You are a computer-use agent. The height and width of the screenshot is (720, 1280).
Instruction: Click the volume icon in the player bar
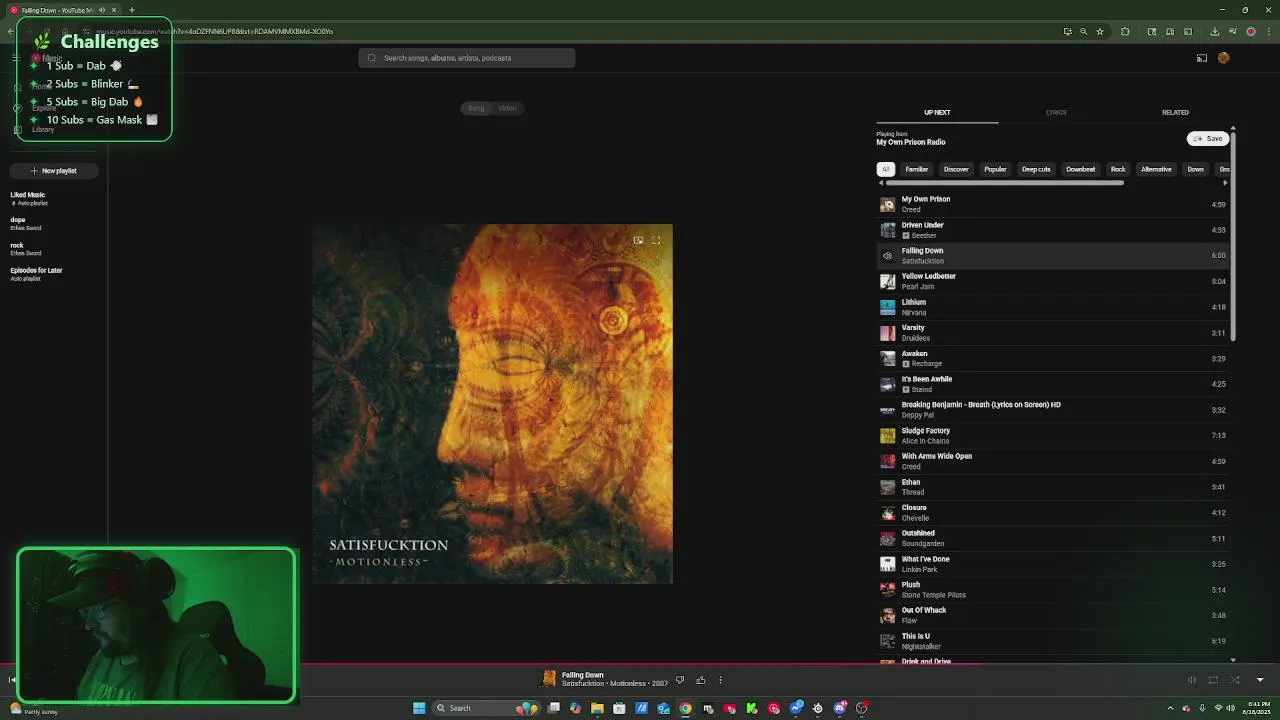tap(1191, 680)
